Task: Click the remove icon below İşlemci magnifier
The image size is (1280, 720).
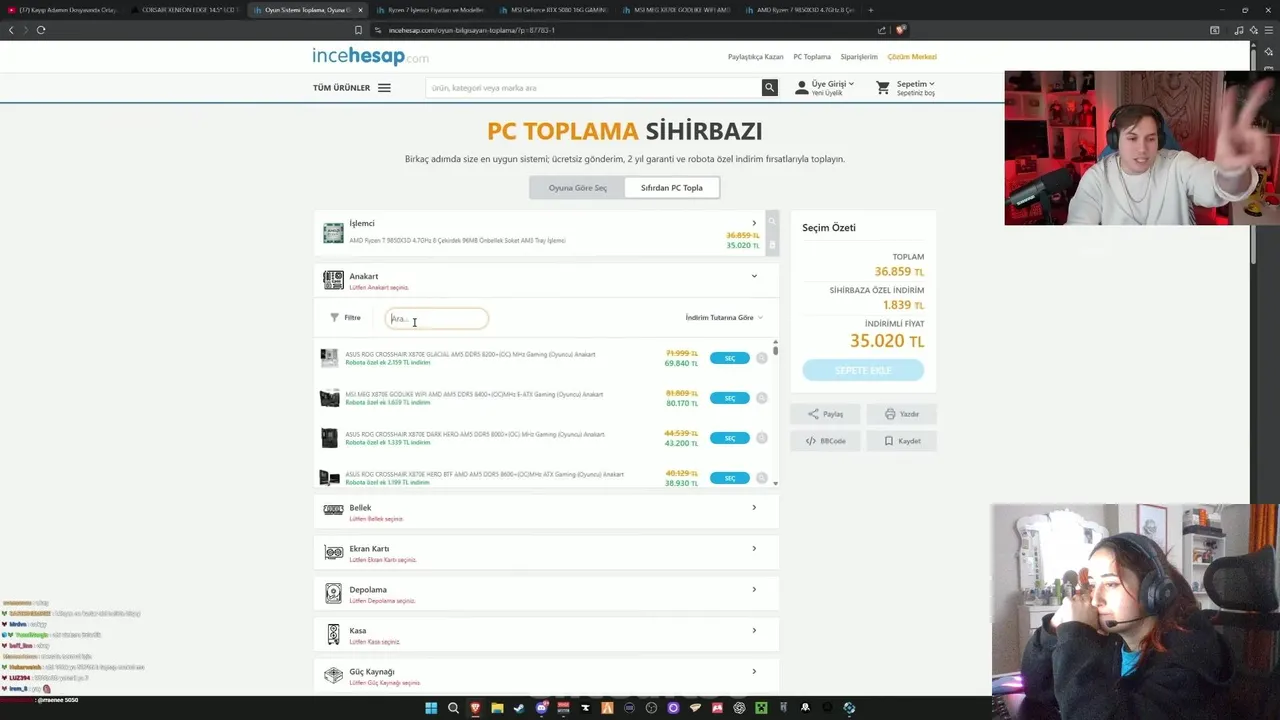Action: [x=772, y=243]
